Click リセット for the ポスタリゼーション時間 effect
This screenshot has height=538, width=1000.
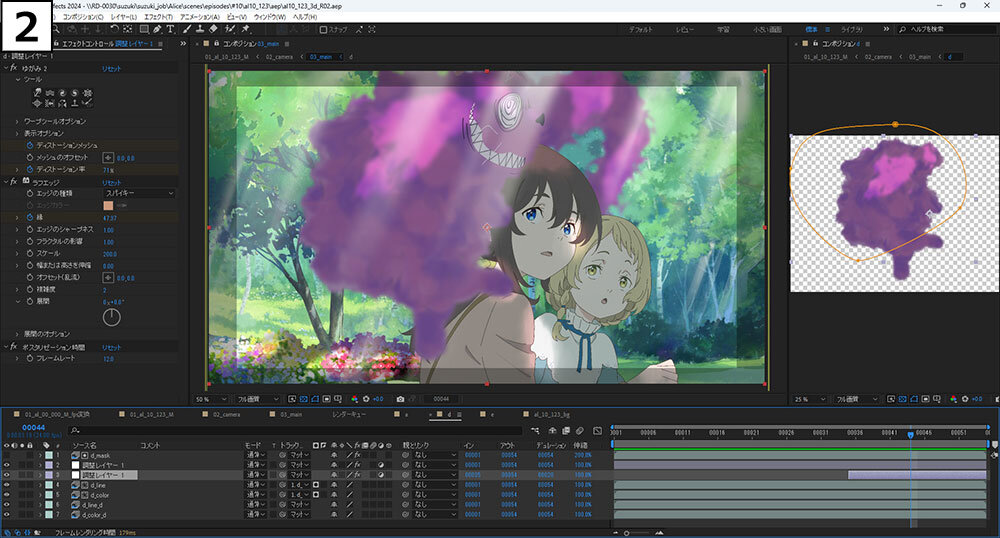pyautogui.click(x=111, y=346)
